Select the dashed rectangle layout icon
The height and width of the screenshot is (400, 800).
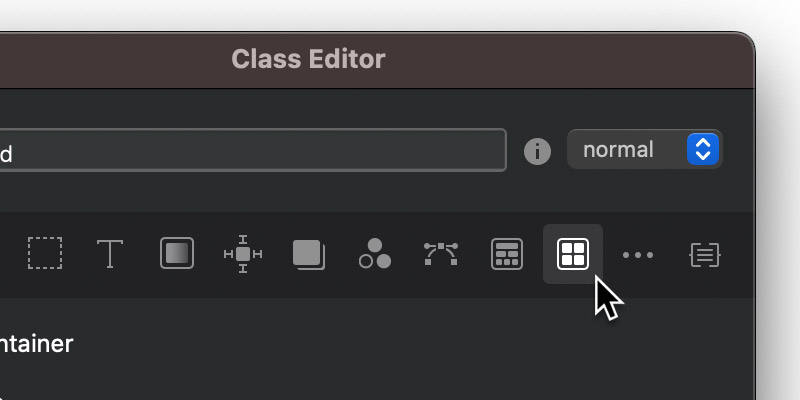pyautogui.click(x=45, y=253)
